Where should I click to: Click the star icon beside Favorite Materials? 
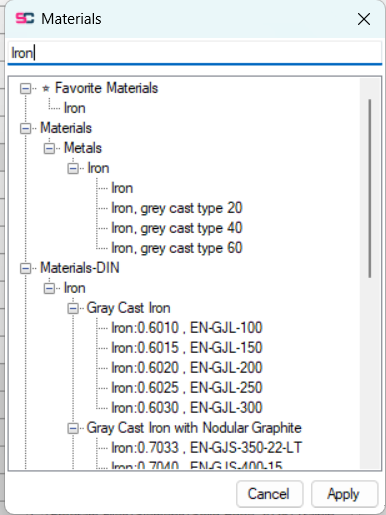click(x=46, y=89)
